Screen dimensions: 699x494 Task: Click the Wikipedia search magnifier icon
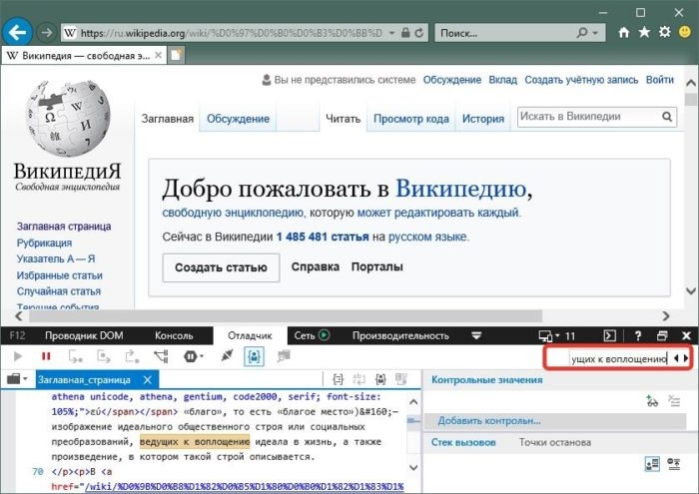coord(666,117)
